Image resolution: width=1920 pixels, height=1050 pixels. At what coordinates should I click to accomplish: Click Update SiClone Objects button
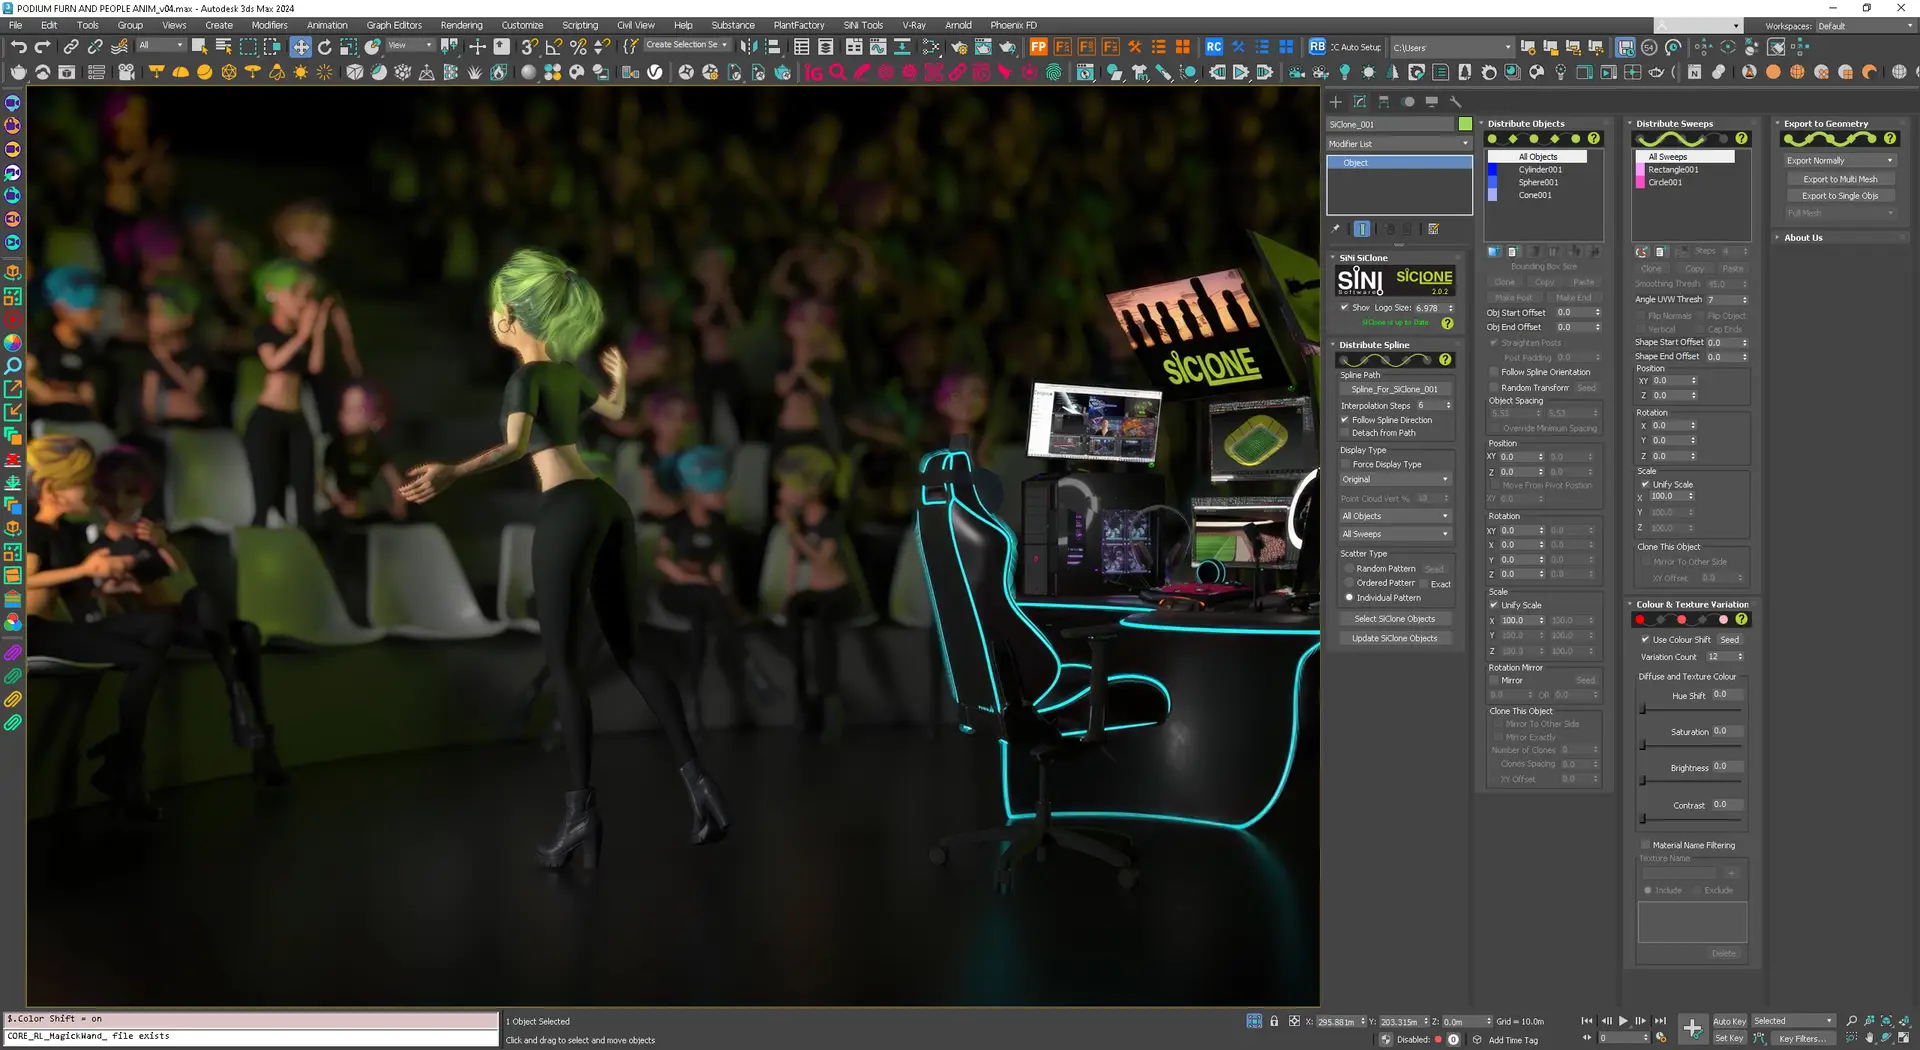point(1395,638)
